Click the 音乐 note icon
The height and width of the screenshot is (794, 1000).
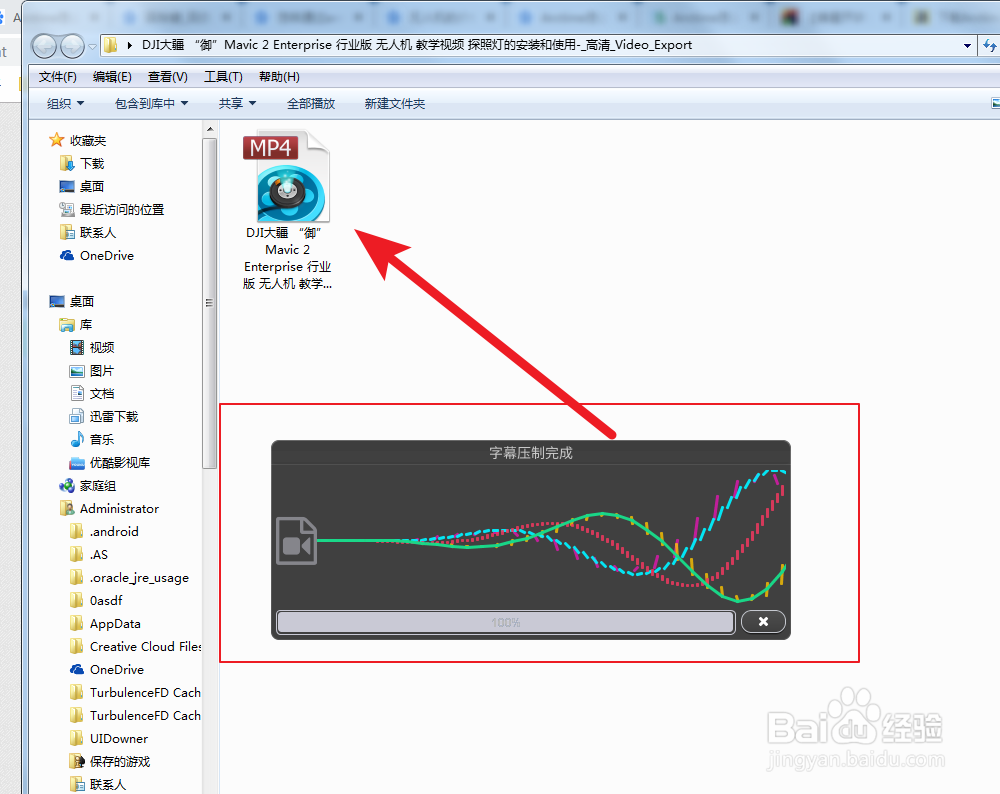77,439
